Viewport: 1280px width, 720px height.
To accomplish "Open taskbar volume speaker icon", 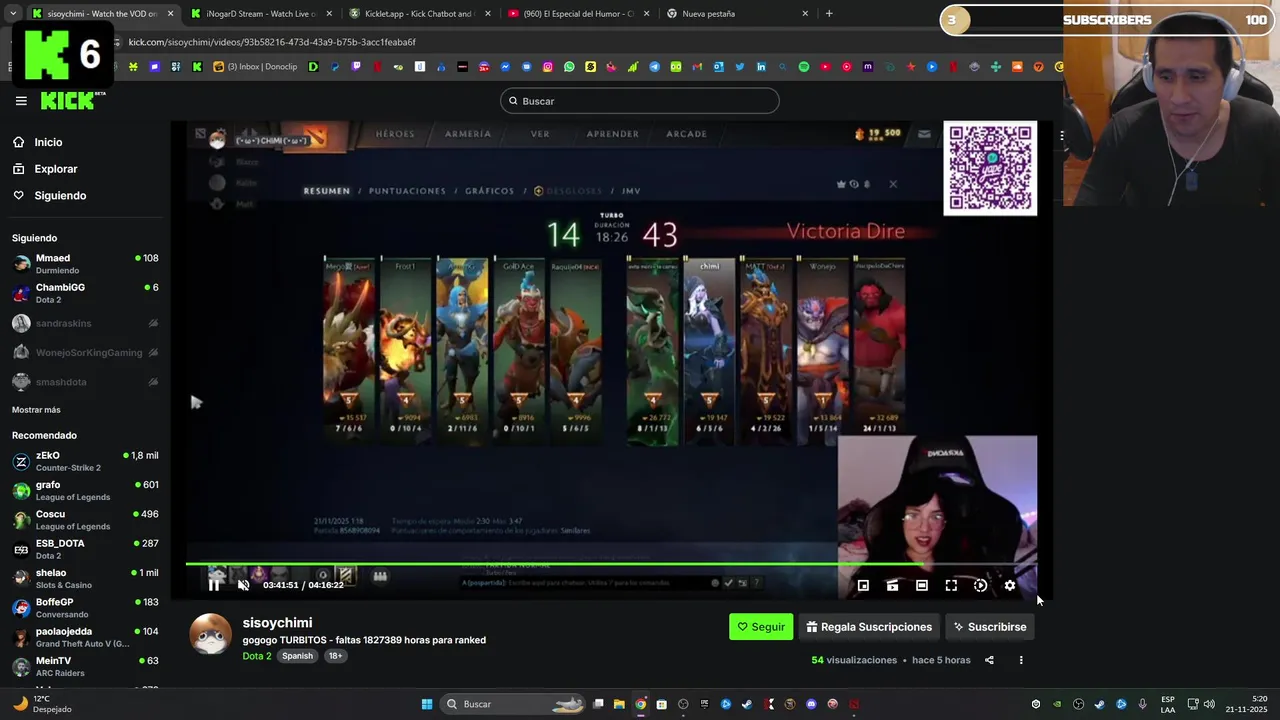I will pos(1209,704).
